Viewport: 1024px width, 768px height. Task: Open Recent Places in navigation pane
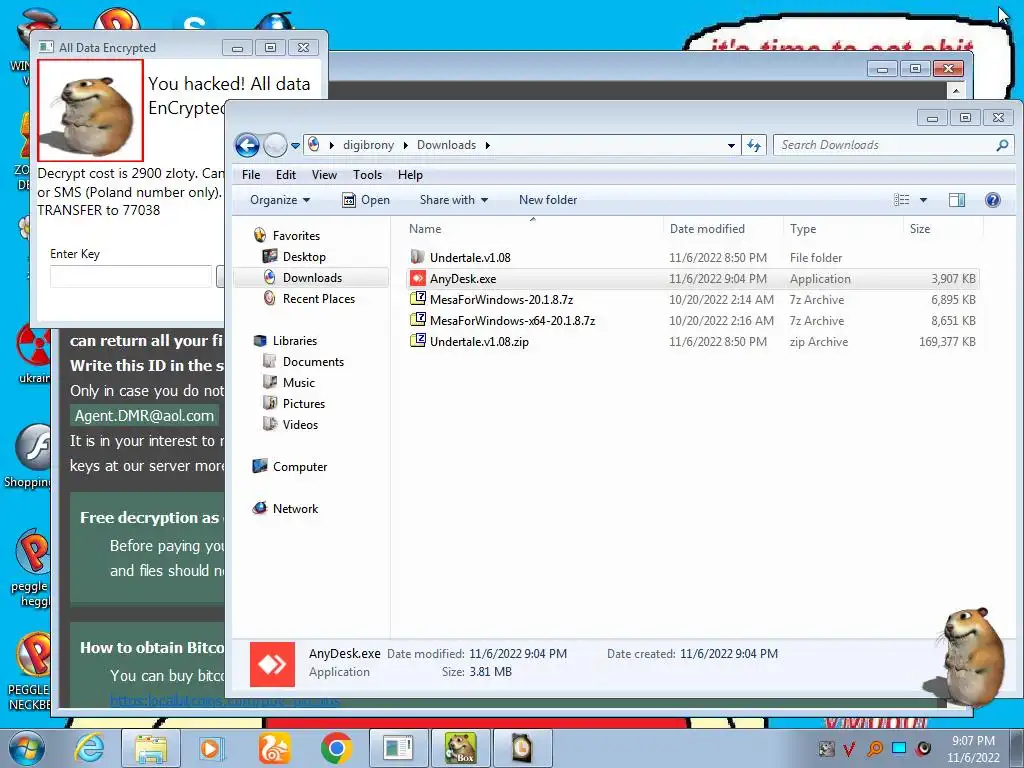coord(319,298)
